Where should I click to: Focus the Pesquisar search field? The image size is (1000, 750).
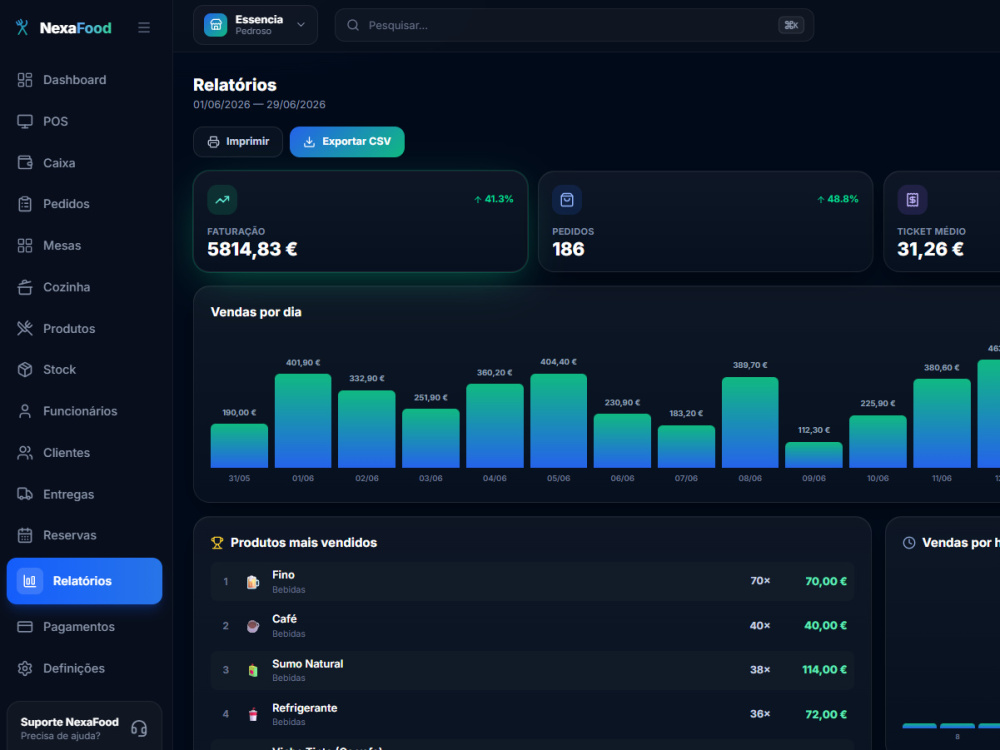(574, 26)
